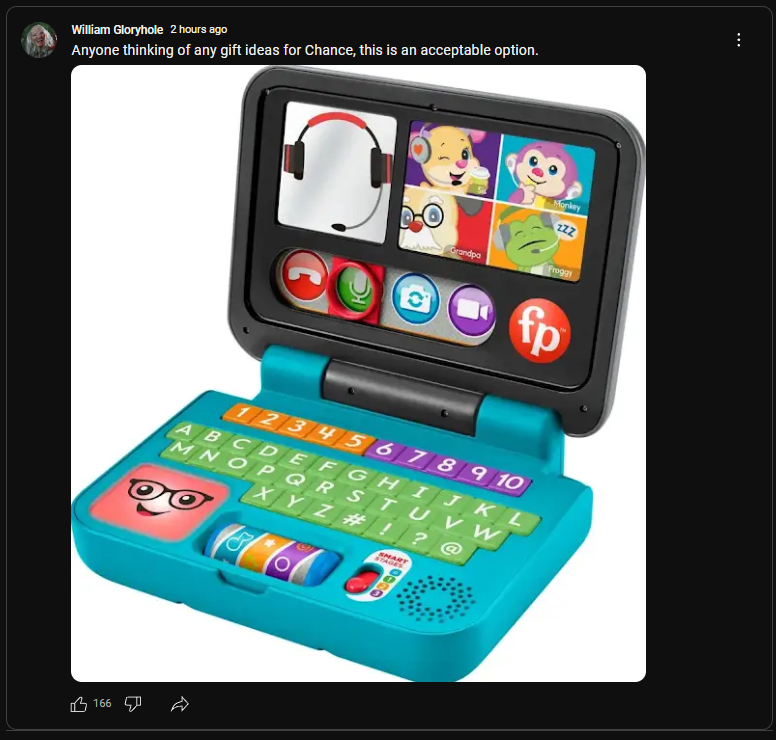Like the post with thumbs up

pos(79,704)
